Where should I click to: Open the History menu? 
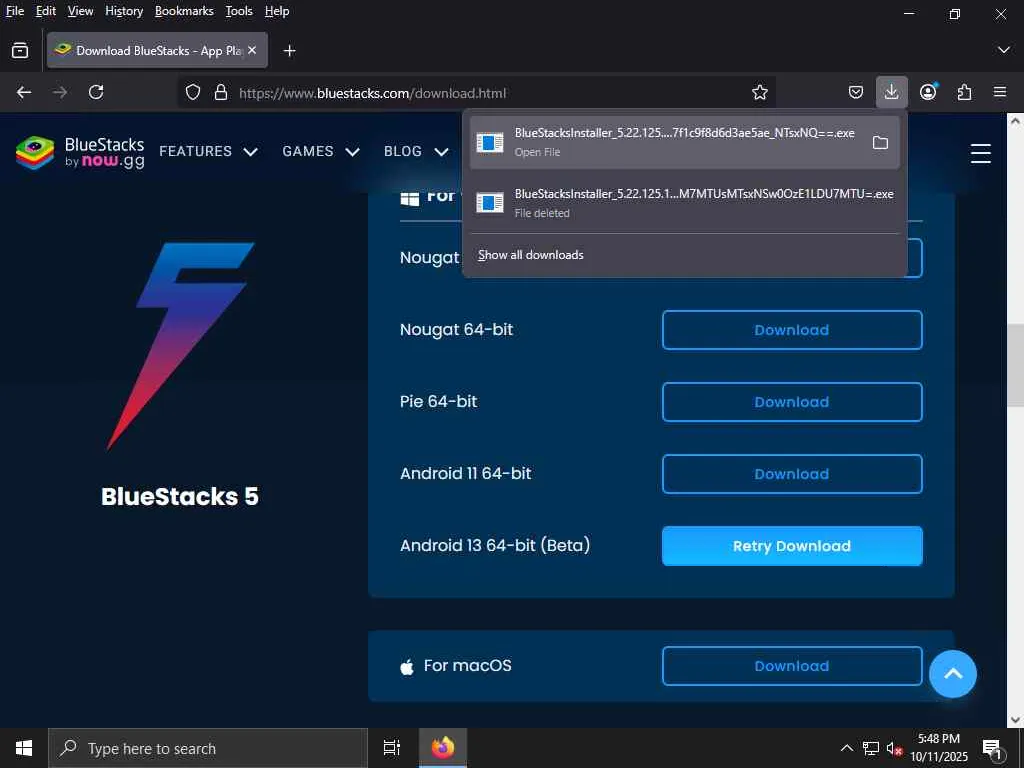click(124, 11)
